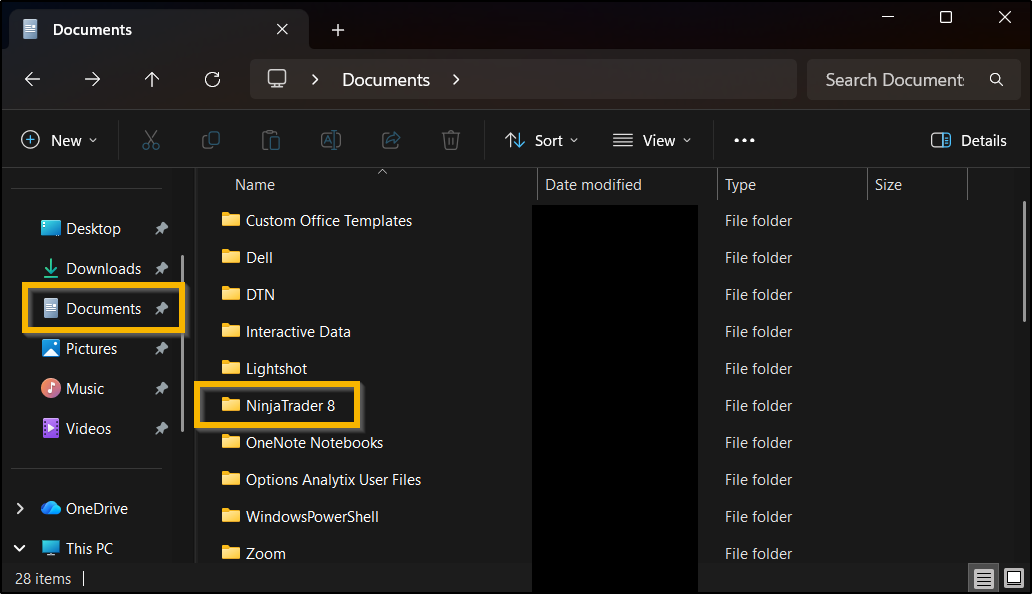
Task: Sort by the Name column header
Action: [255, 185]
